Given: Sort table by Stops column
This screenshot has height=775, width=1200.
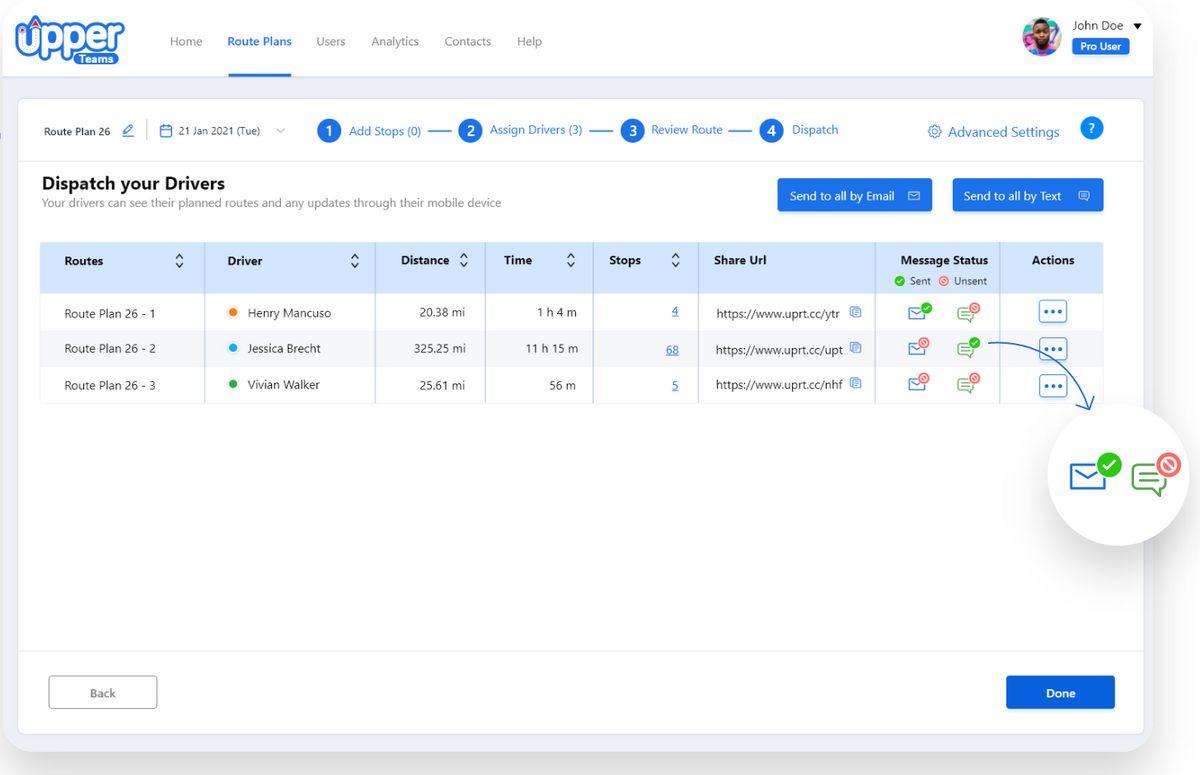Looking at the screenshot, I should click(675, 260).
